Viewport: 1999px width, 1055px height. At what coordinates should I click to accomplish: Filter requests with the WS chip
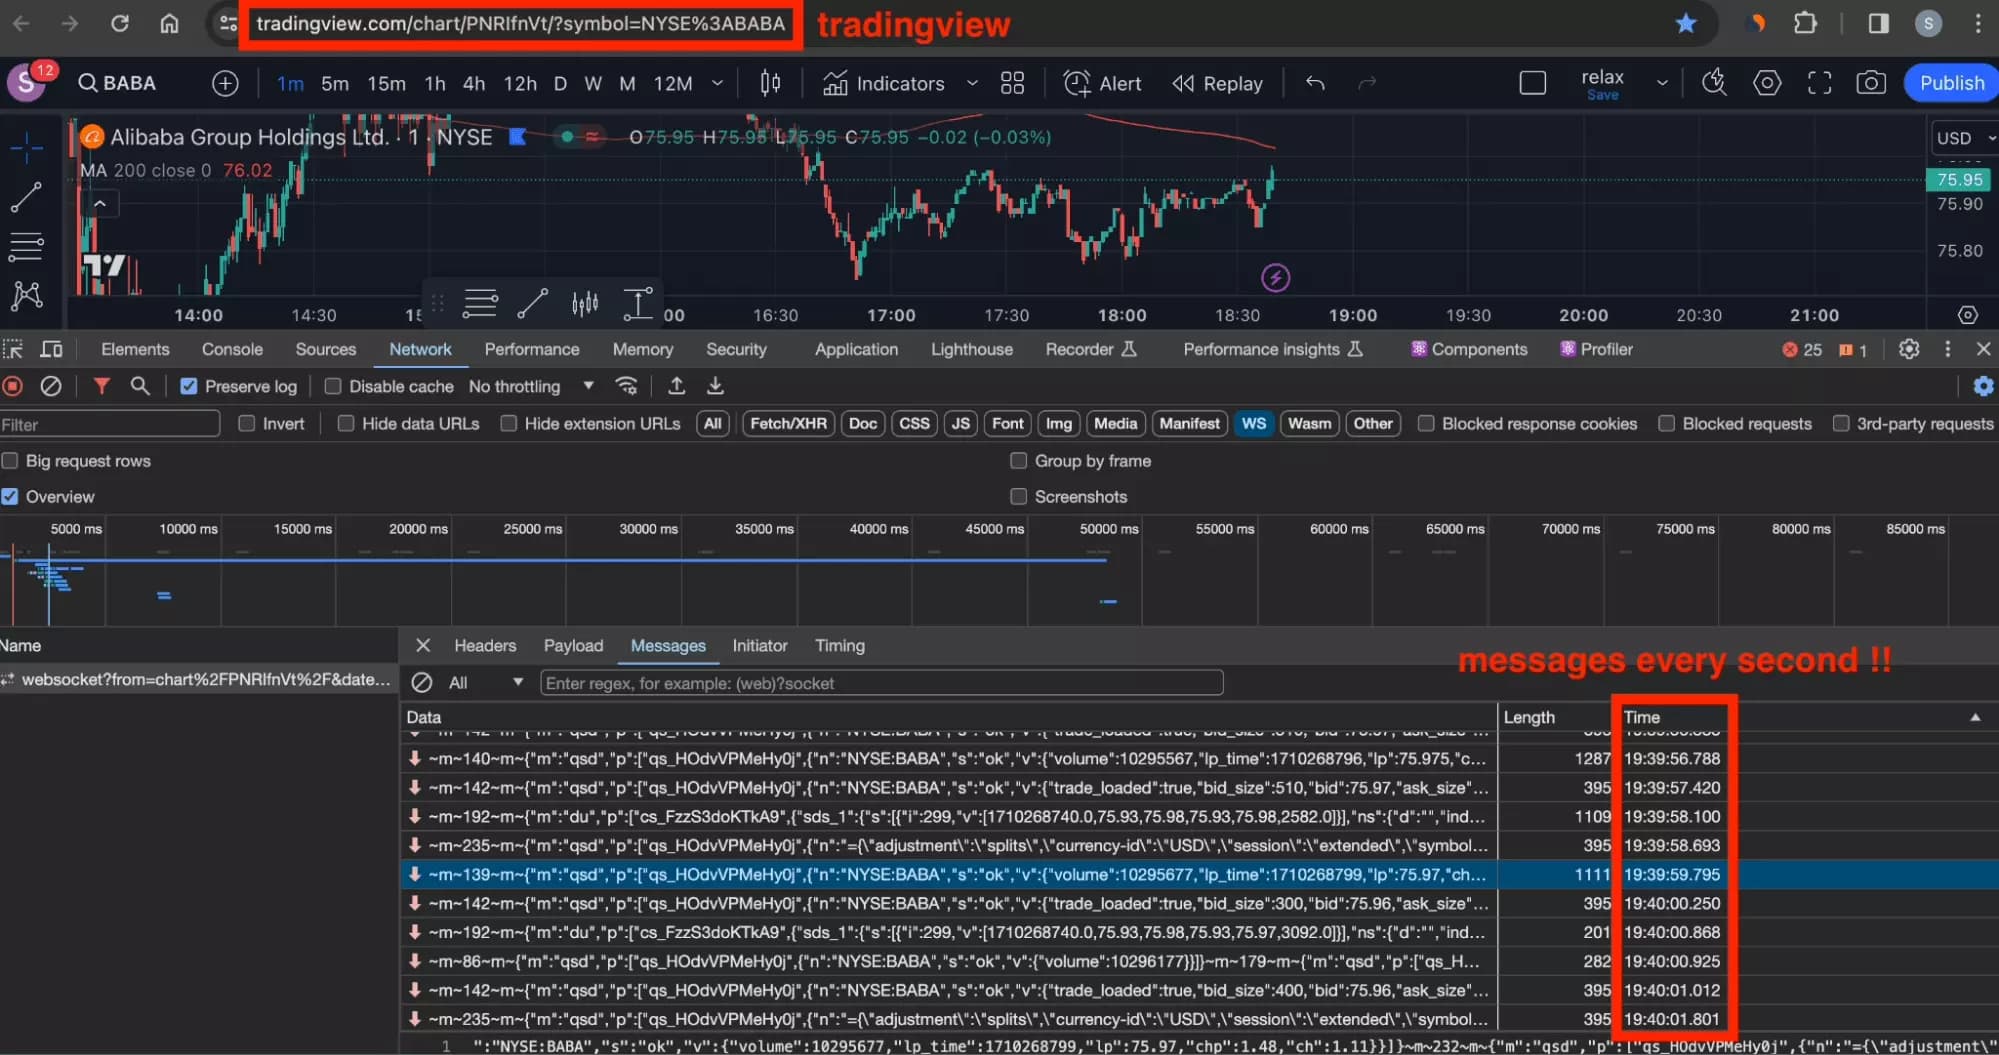coord(1253,423)
